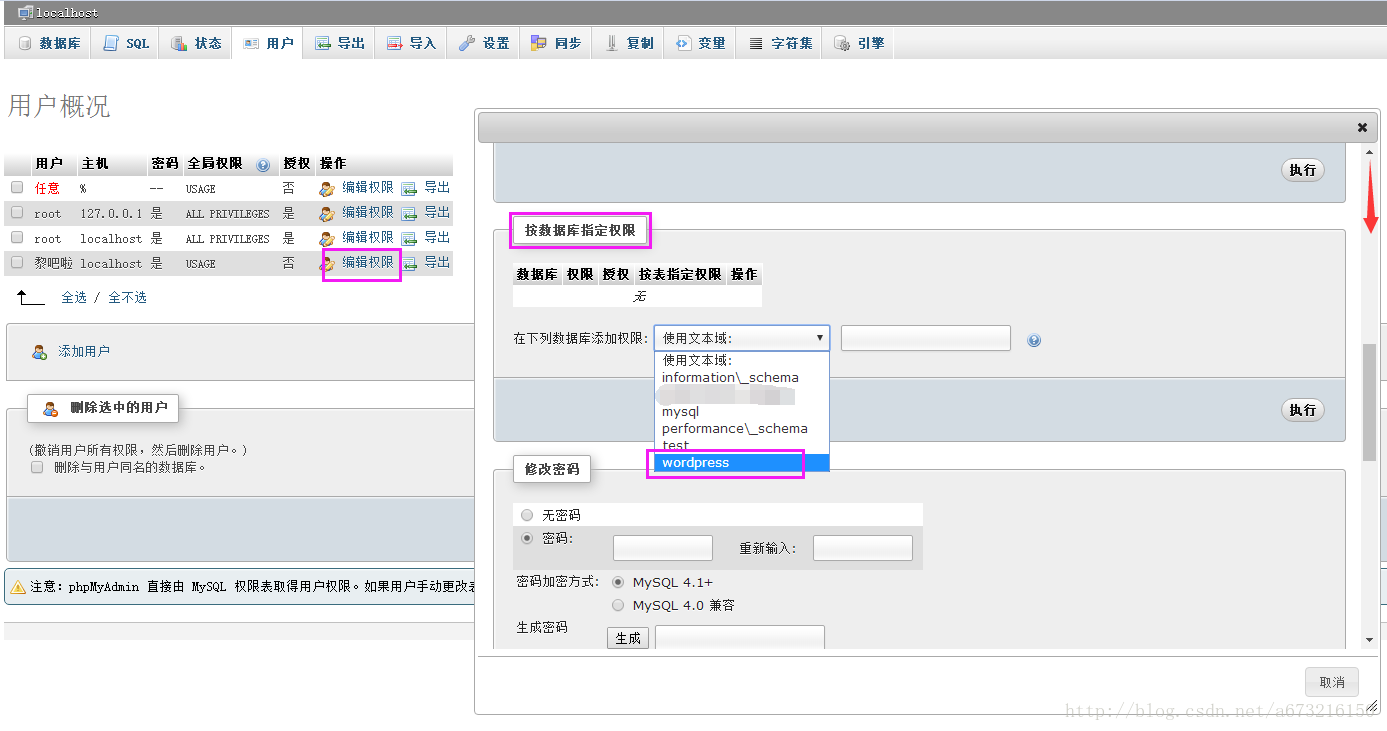Select information\_schema from the list
The width and height of the screenshot is (1387, 731).
pyautogui.click(x=742, y=377)
